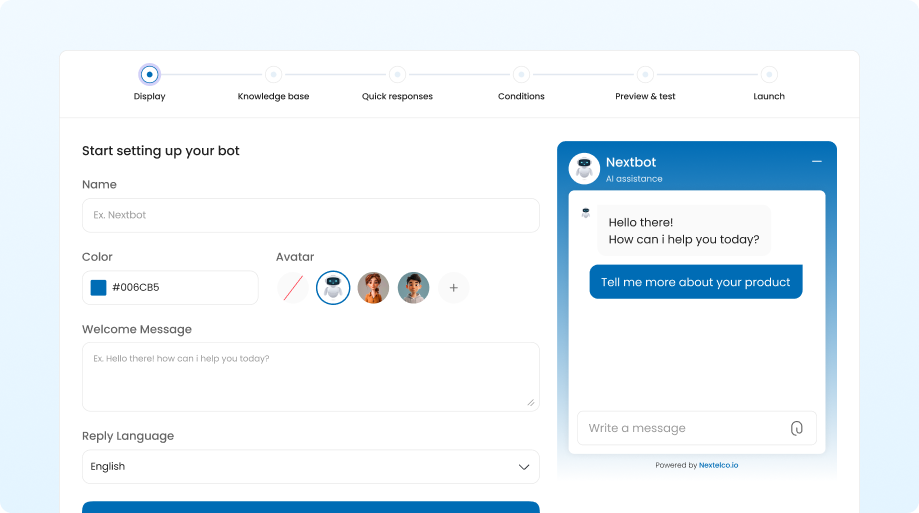
Task: Open the Nextelco.io link
Action: click(718, 465)
